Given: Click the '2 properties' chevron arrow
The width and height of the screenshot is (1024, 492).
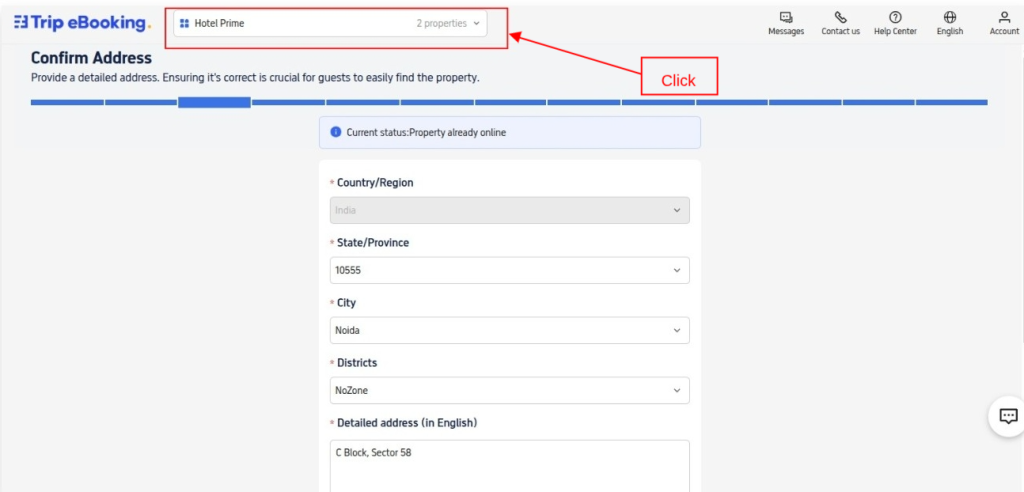Looking at the screenshot, I should [x=476, y=23].
